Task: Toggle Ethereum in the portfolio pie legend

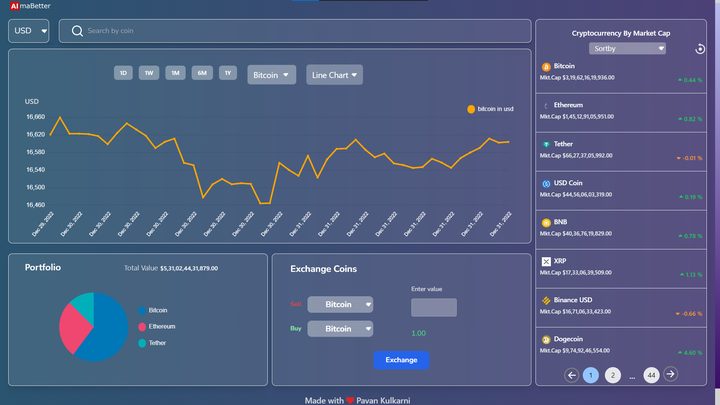Action: (x=156, y=326)
